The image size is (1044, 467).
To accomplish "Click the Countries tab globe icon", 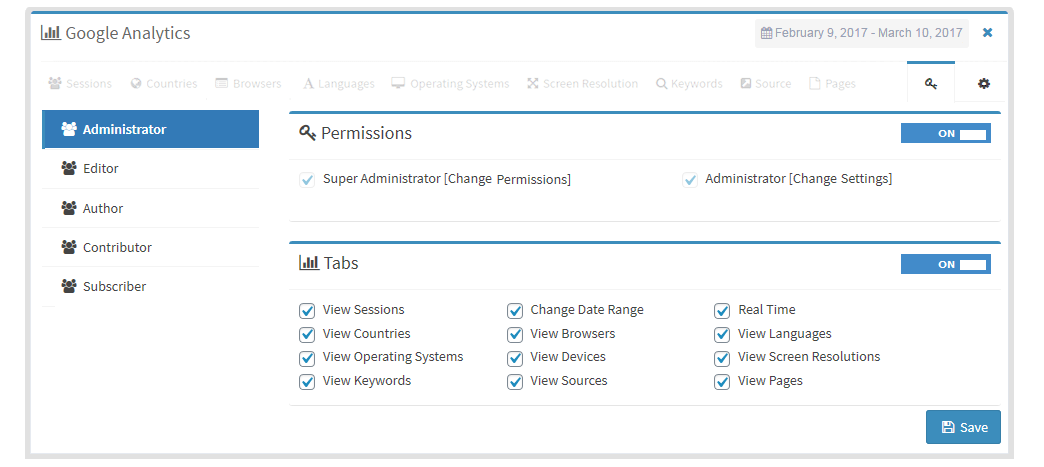I will (x=136, y=83).
